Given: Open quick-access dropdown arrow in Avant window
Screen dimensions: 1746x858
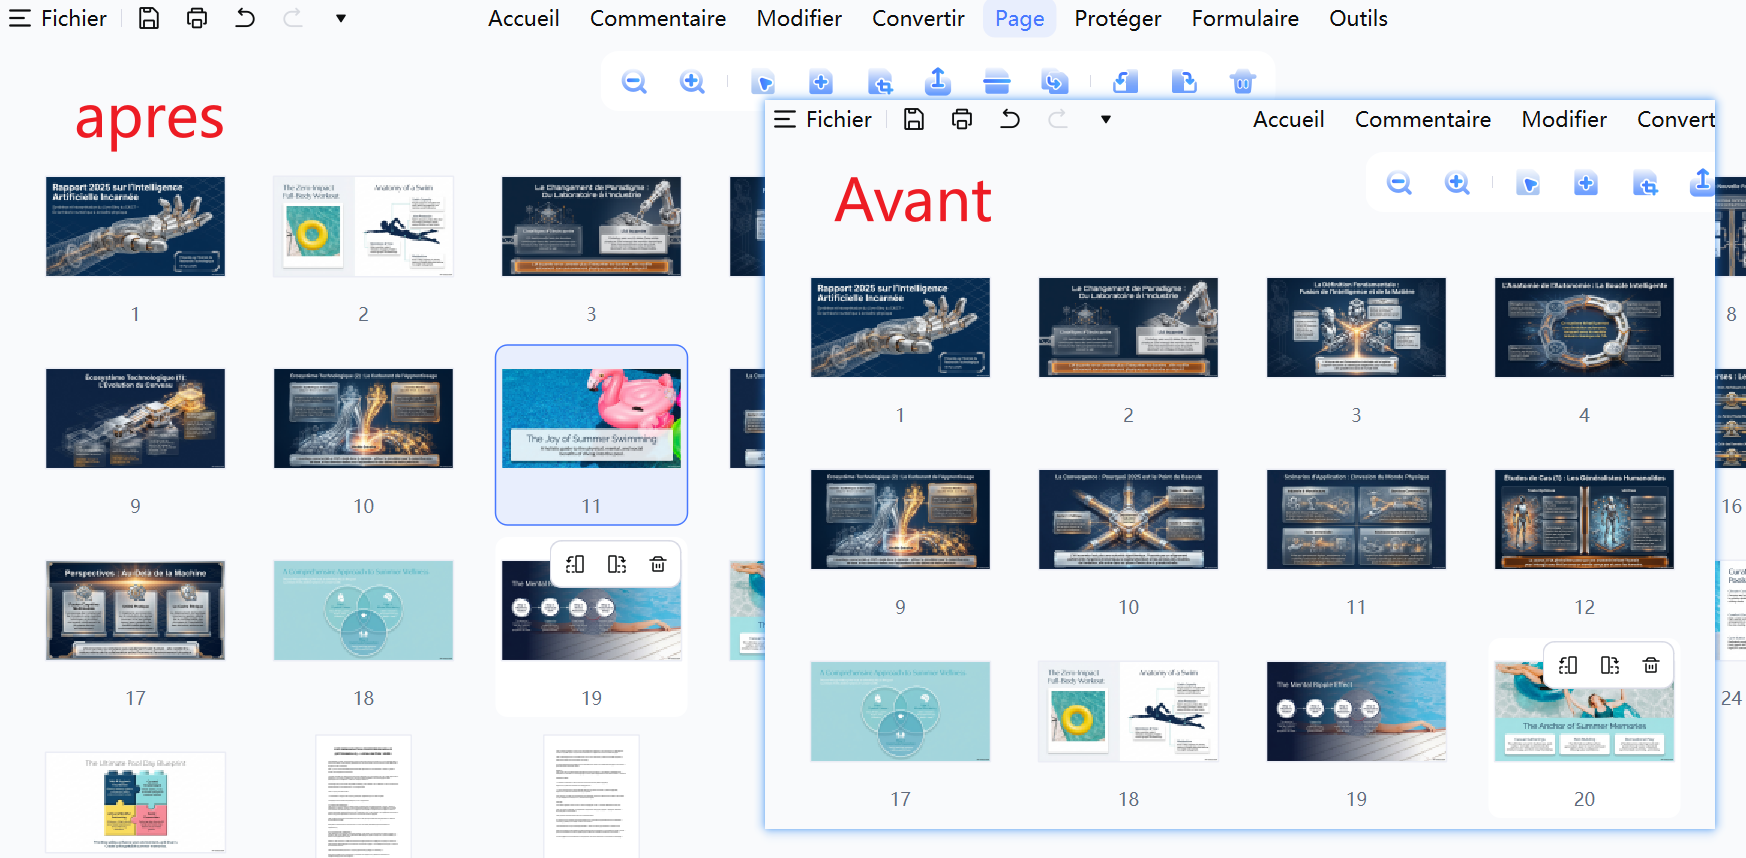Looking at the screenshot, I should [x=1106, y=119].
